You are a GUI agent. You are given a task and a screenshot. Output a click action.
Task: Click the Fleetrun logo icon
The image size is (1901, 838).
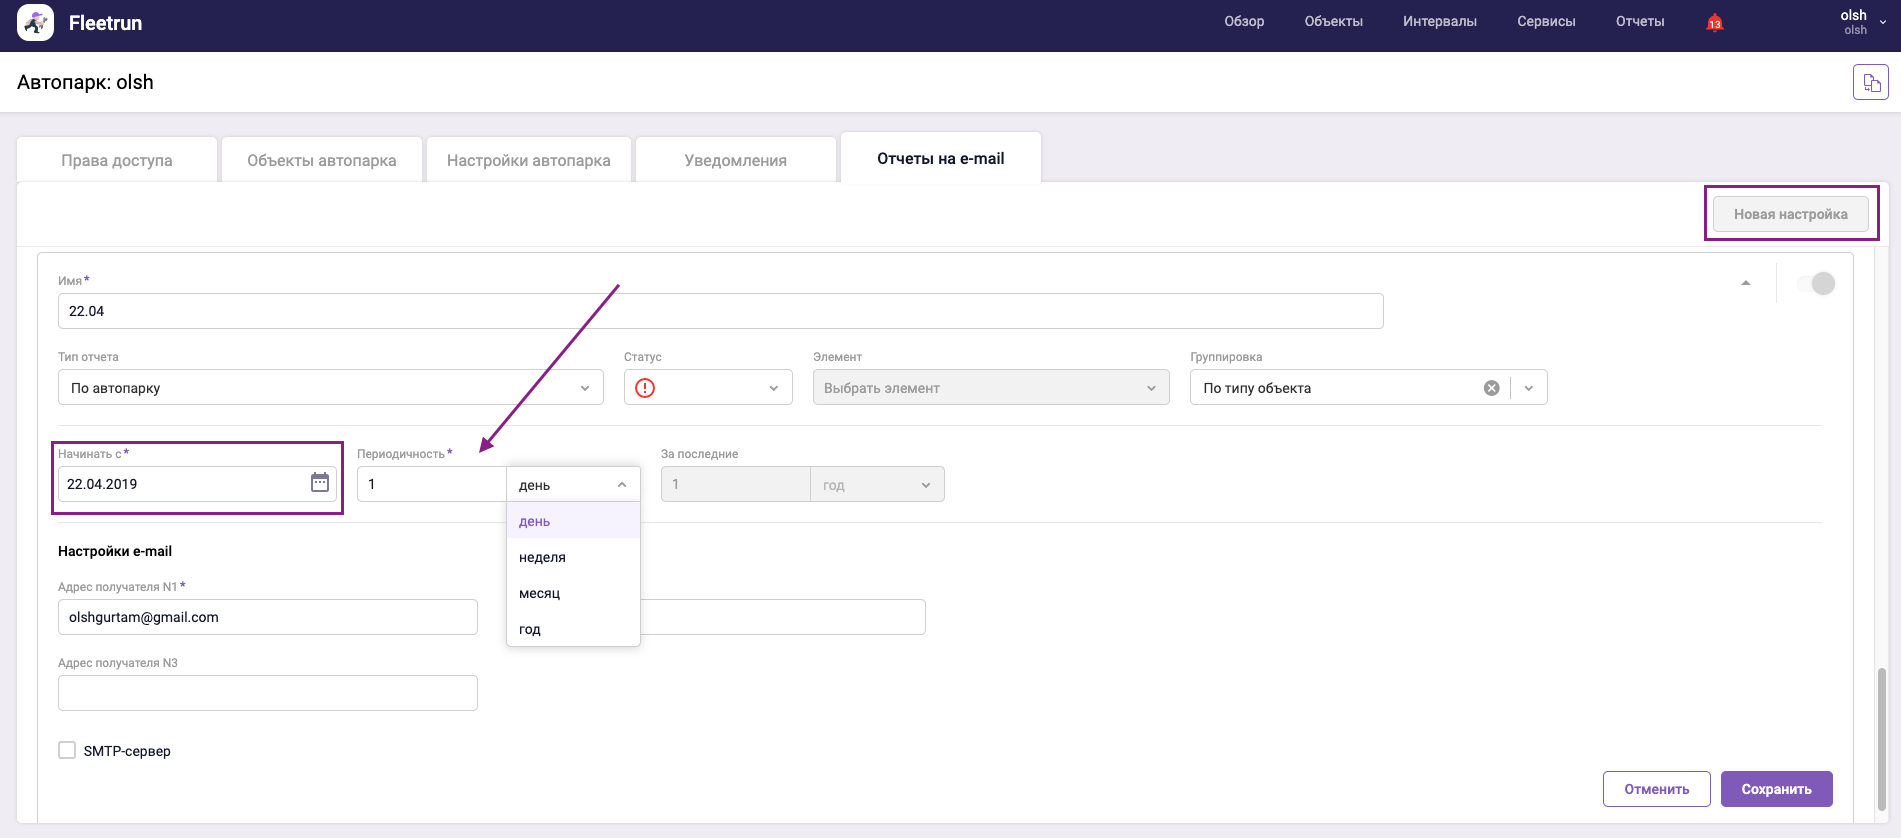pos(36,23)
